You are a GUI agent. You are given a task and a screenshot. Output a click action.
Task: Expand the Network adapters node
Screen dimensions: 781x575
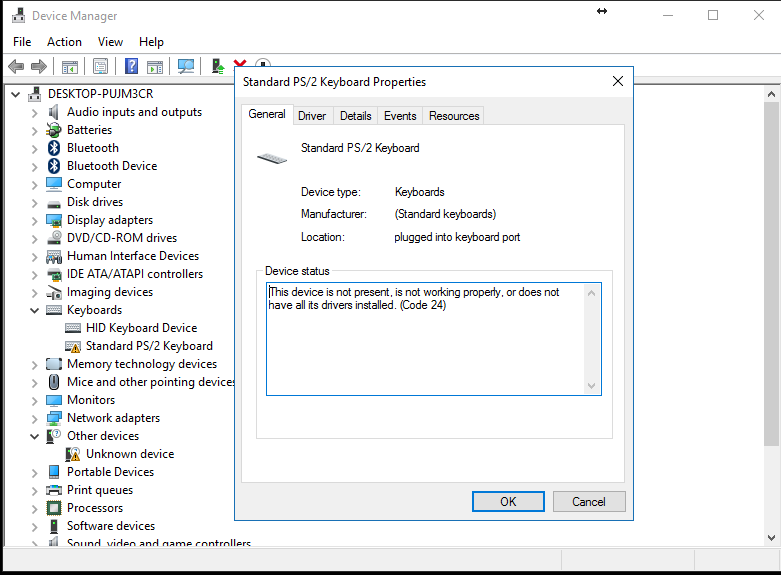[35, 418]
